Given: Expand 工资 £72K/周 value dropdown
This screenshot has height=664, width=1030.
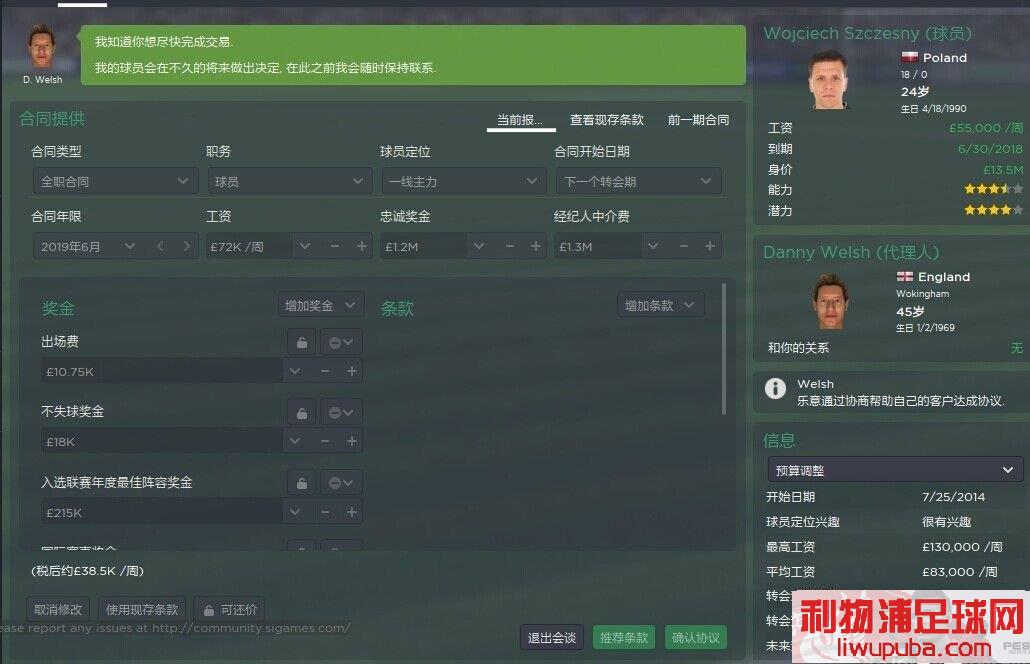Looking at the screenshot, I should click(305, 246).
